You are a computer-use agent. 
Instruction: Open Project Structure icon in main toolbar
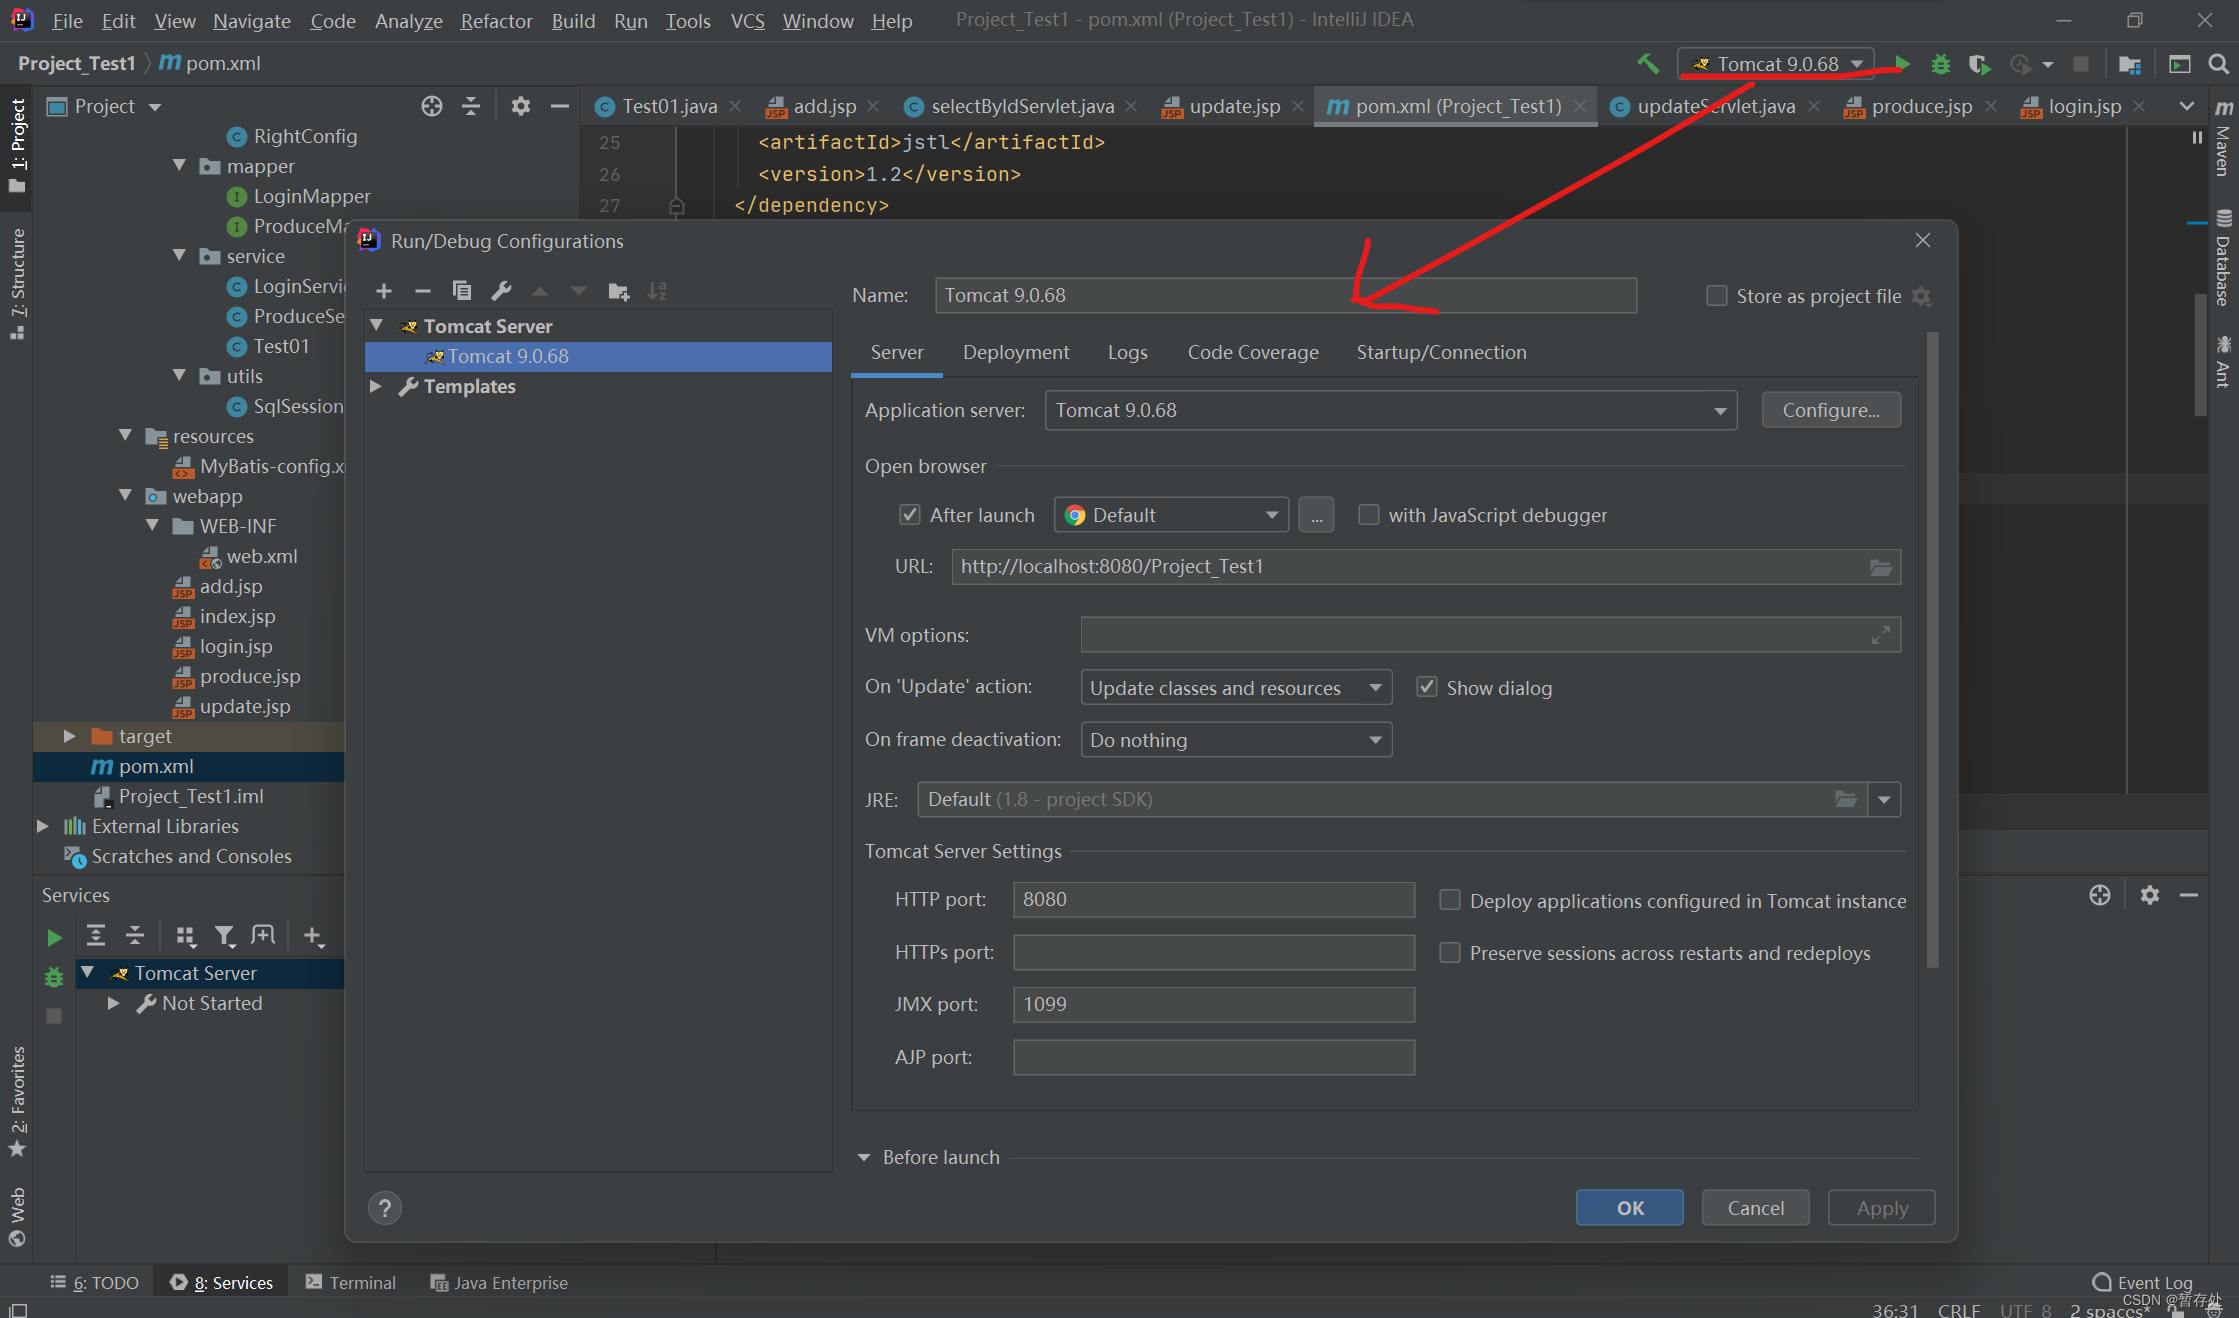tap(2130, 64)
